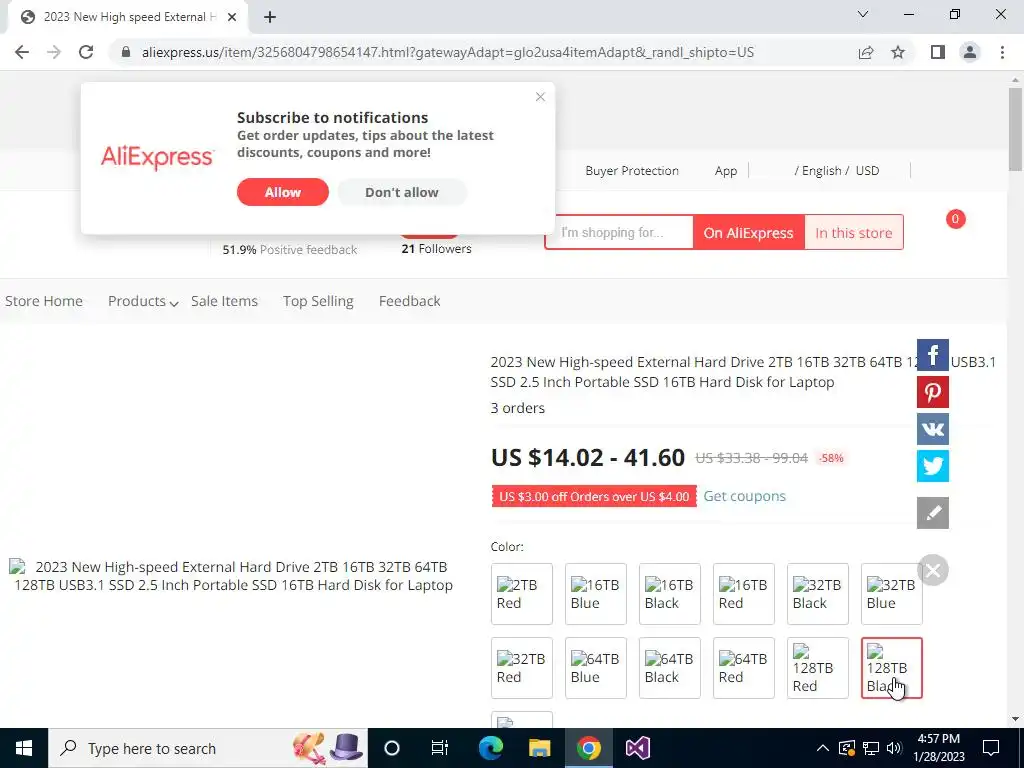Share on Pinterest icon
This screenshot has height=768, width=1024.
pyautogui.click(x=933, y=392)
